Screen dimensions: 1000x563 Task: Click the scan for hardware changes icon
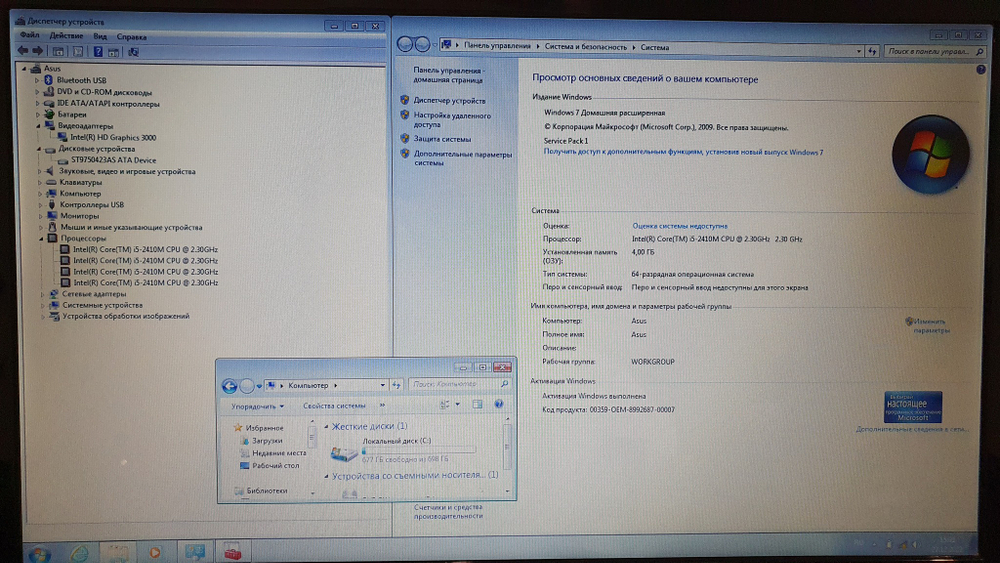[x=133, y=52]
